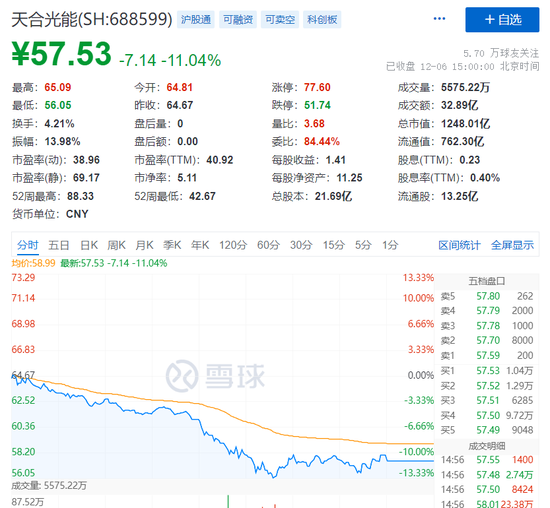Screen dimensions: 550x508
Task: Select the 可卖空 tag
Action: [280, 19]
